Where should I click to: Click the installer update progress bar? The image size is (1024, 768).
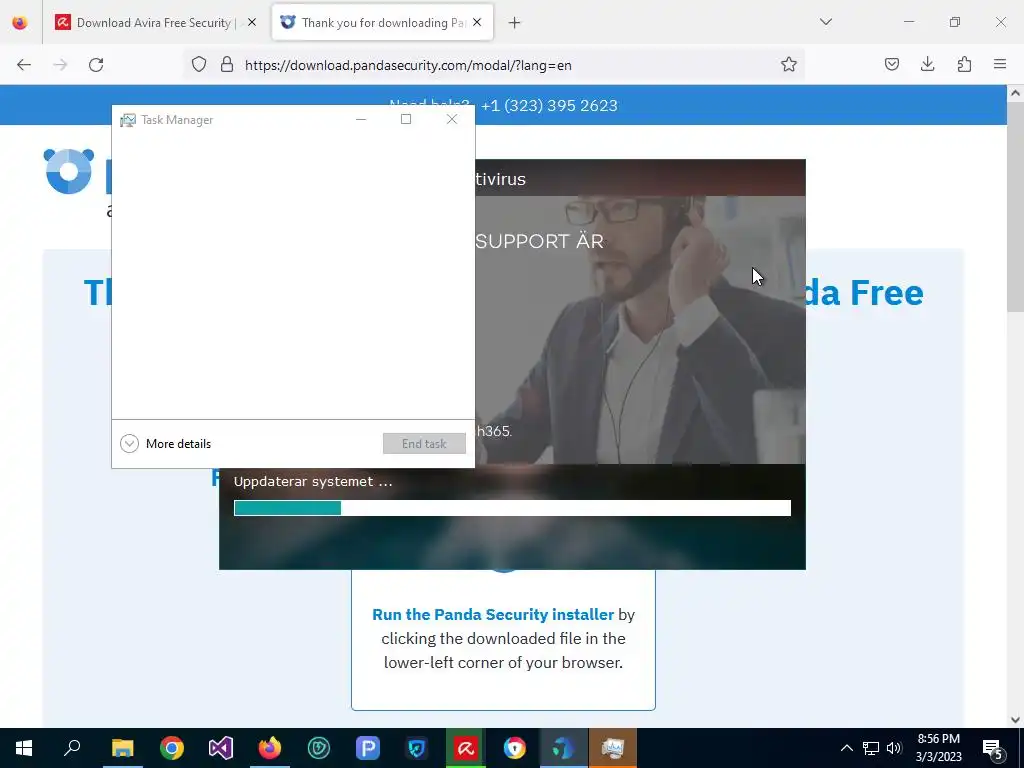[x=512, y=508]
